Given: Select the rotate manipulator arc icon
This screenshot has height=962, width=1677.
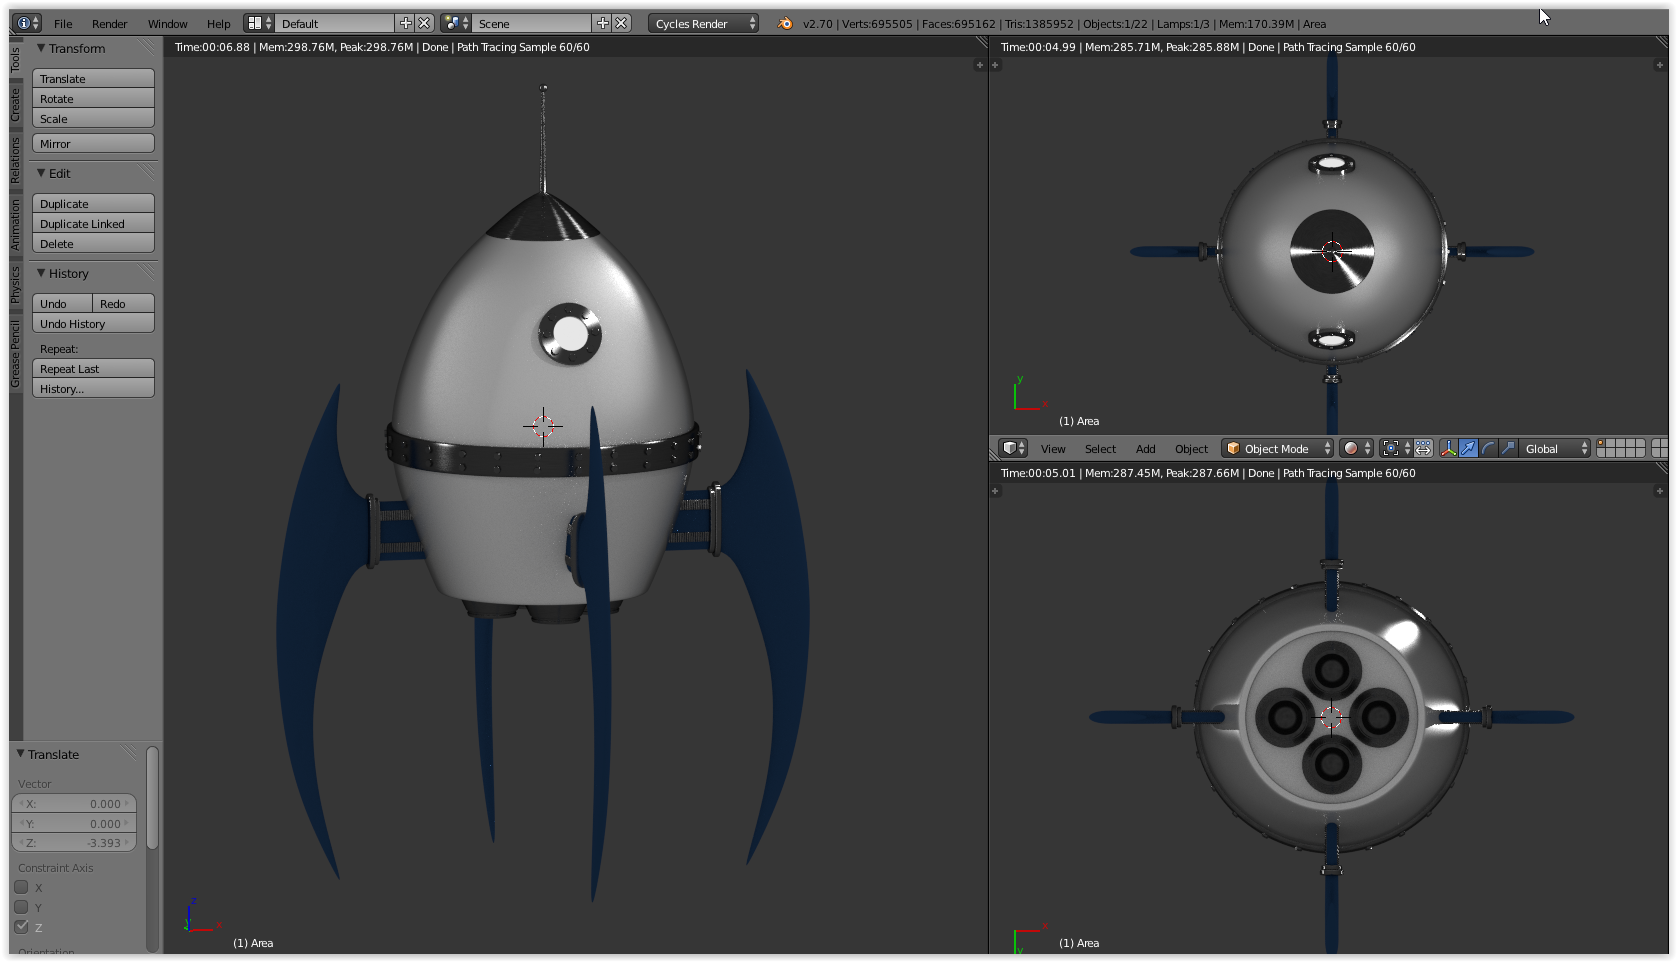Looking at the screenshot, I should (1488, 449).
